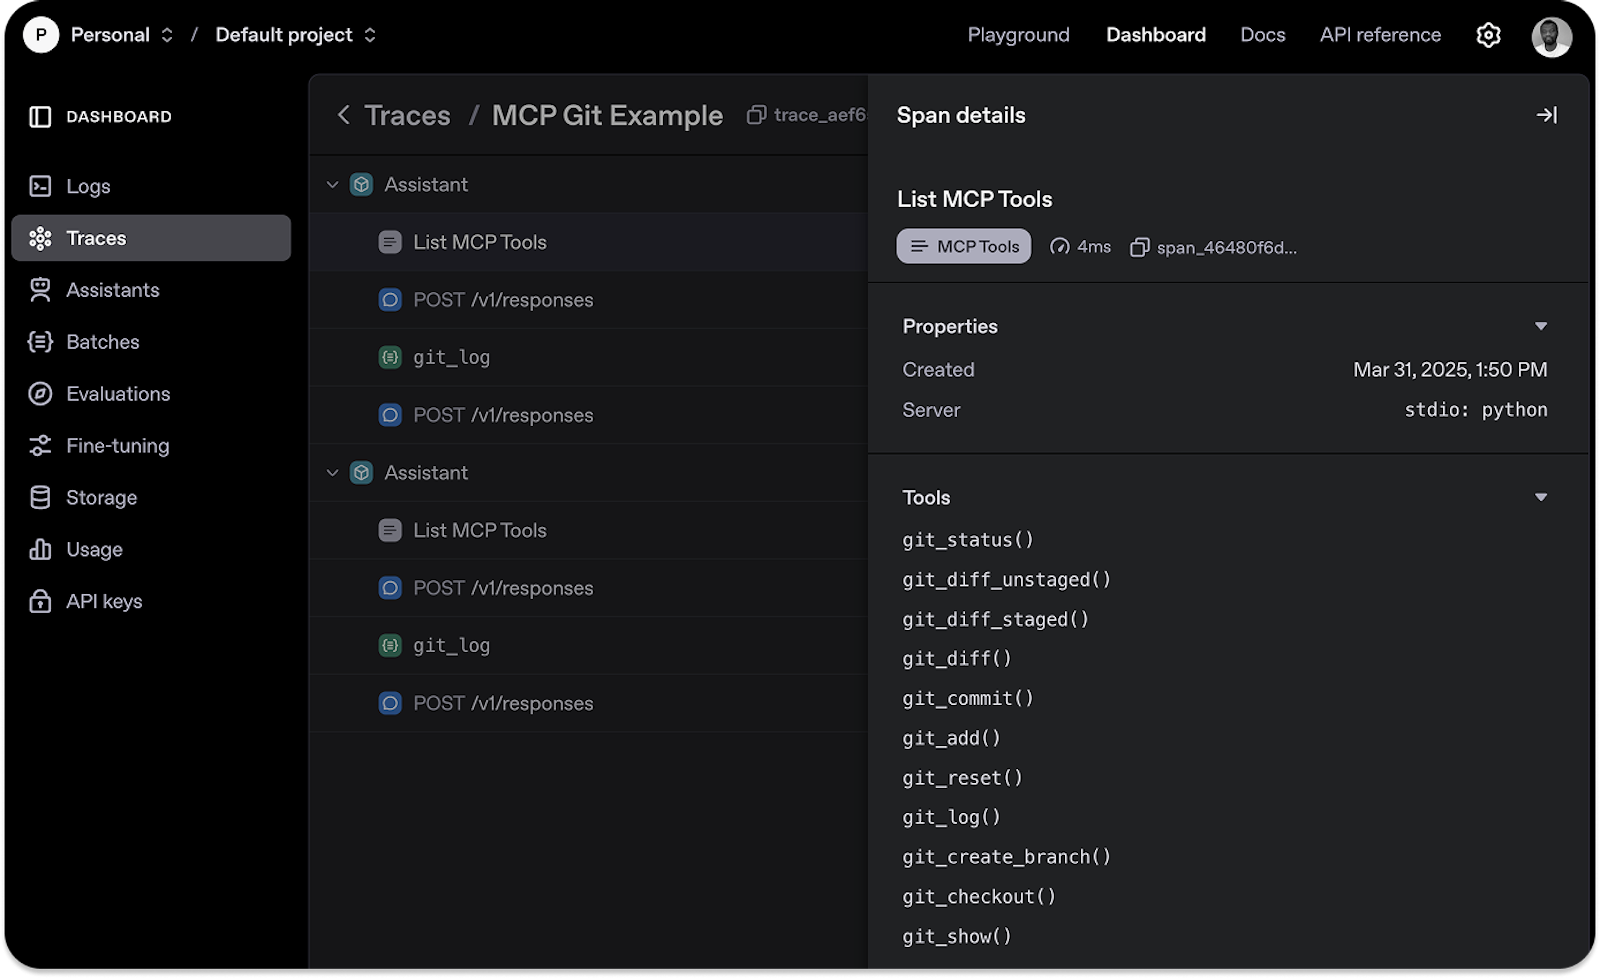Select the Traces icon in the sidebar
1600x978 pixels.
pyautogui.click(x=40, y=238)
